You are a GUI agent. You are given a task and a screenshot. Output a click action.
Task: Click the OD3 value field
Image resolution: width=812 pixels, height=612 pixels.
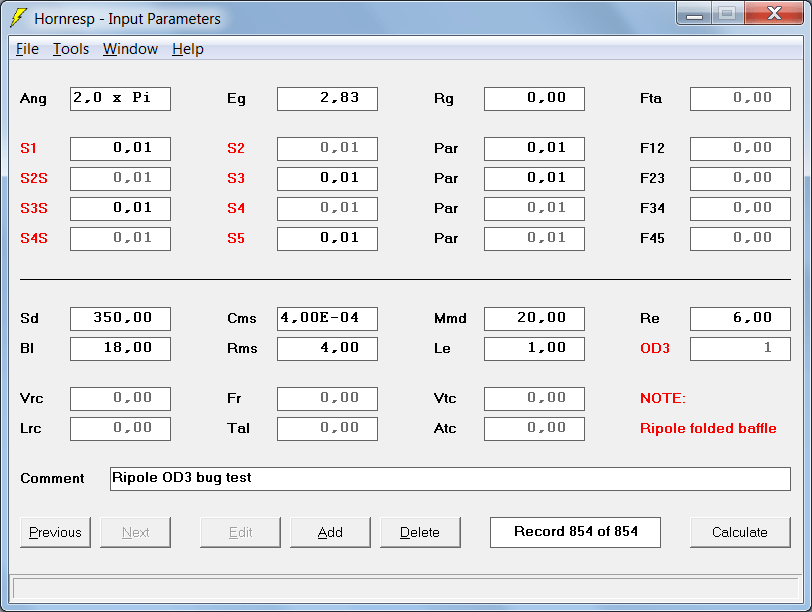(741, 349)
